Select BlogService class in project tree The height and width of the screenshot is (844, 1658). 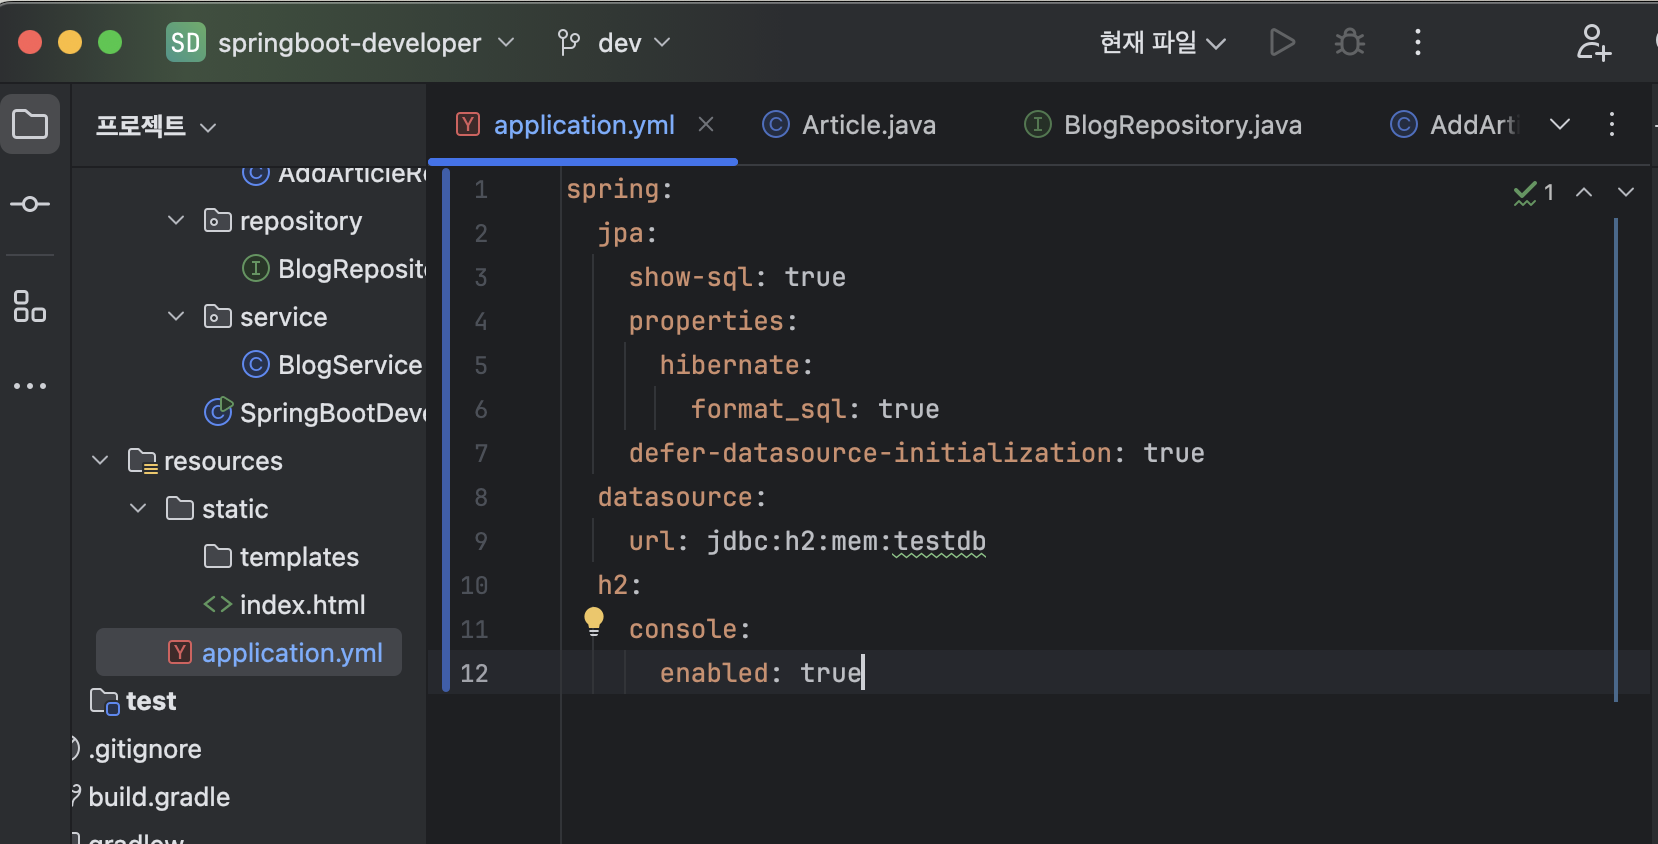332,364
